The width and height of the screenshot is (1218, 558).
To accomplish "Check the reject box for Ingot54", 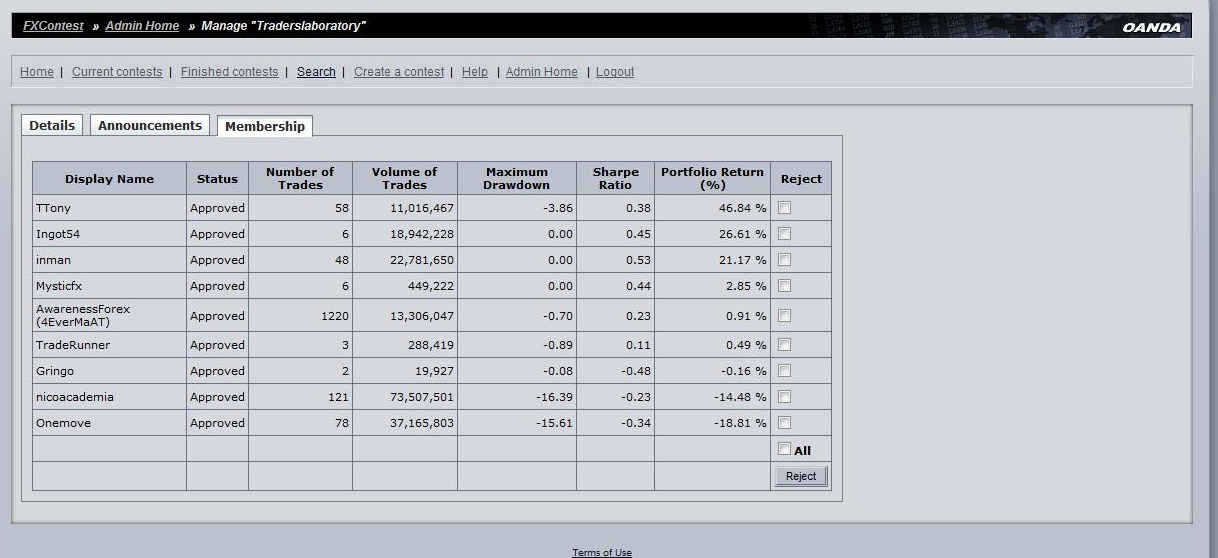I will tap(785, 234).
